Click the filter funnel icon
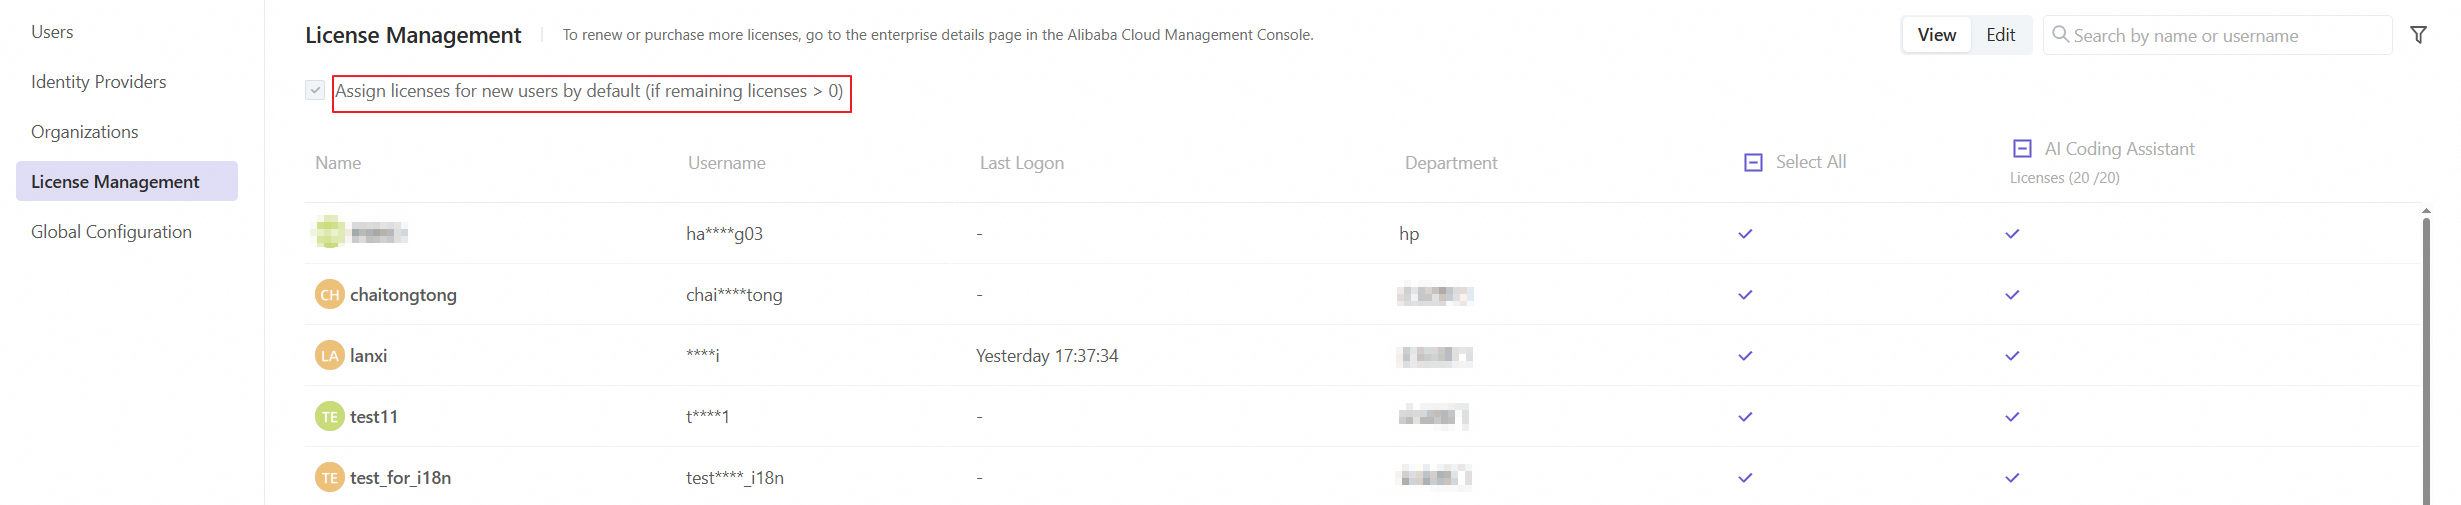The image size is (2461, 505). click(x=2418, y=35)
